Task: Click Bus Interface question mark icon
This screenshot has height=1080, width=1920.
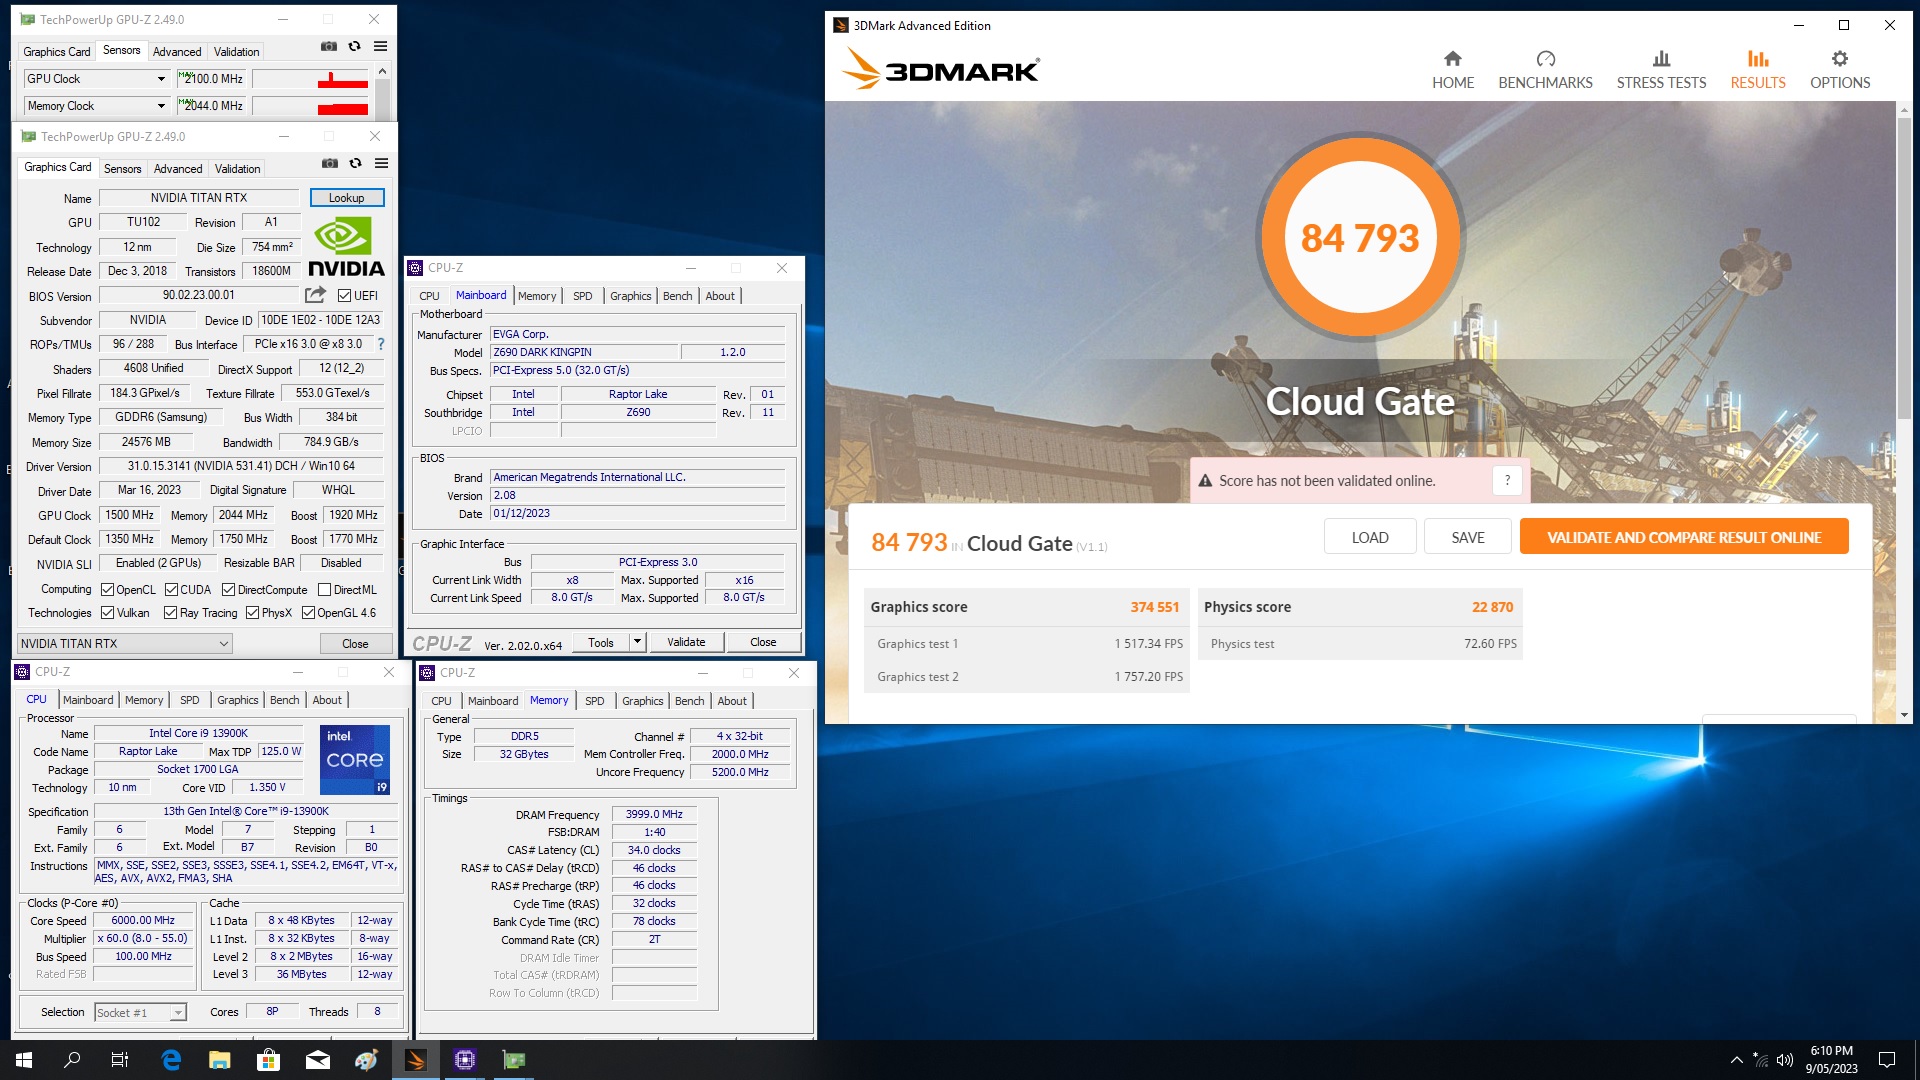Action: click(380, 344)
